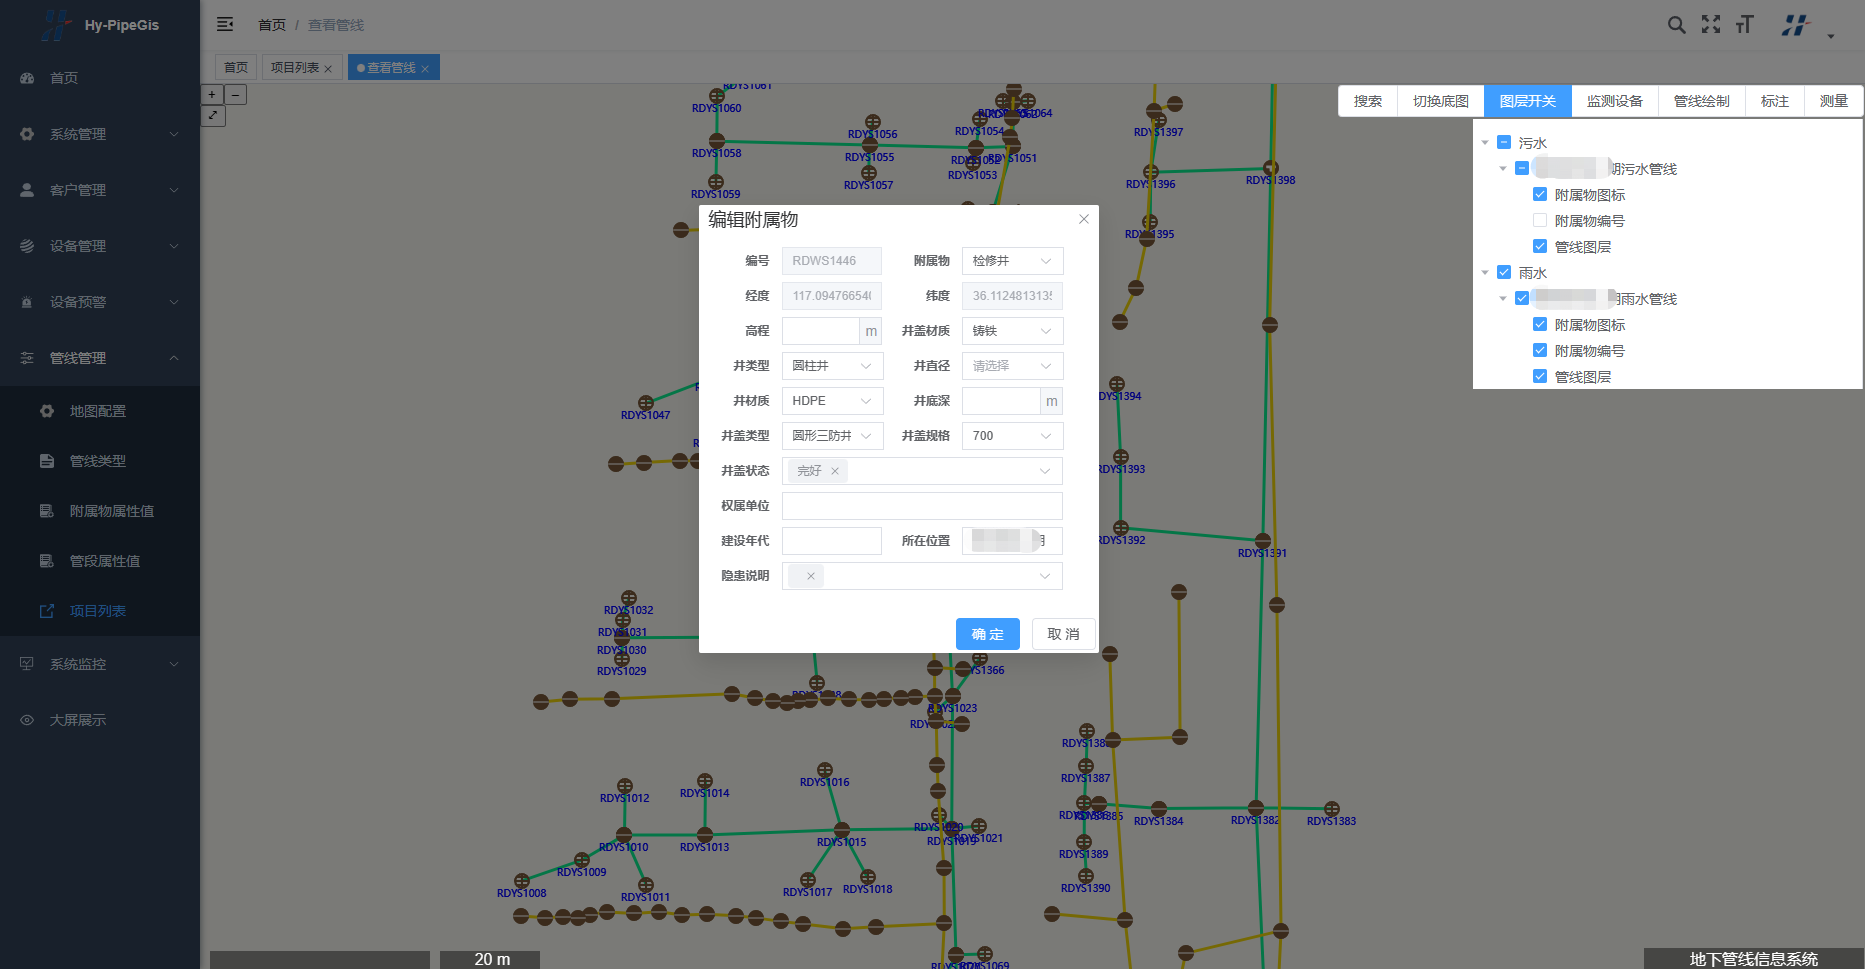Viewport: 1865px width, 969px height.
Task: Uncheck 管线图层 under 污水管线
Action: (1540, 247)
